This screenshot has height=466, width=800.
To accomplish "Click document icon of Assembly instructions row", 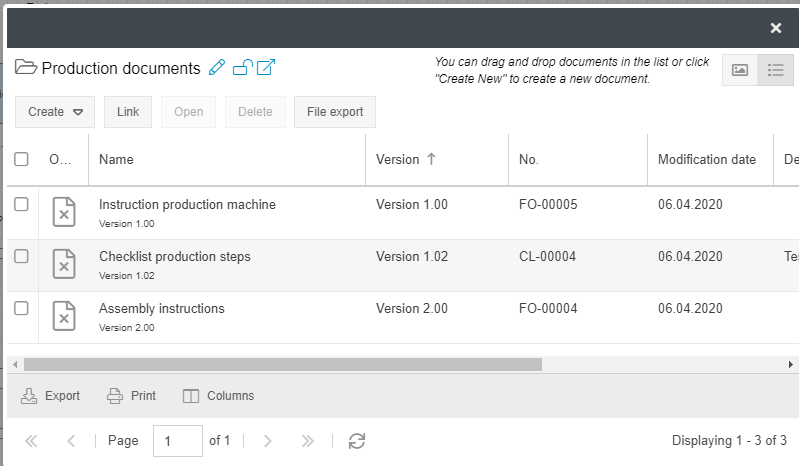I will click(63, 317).
